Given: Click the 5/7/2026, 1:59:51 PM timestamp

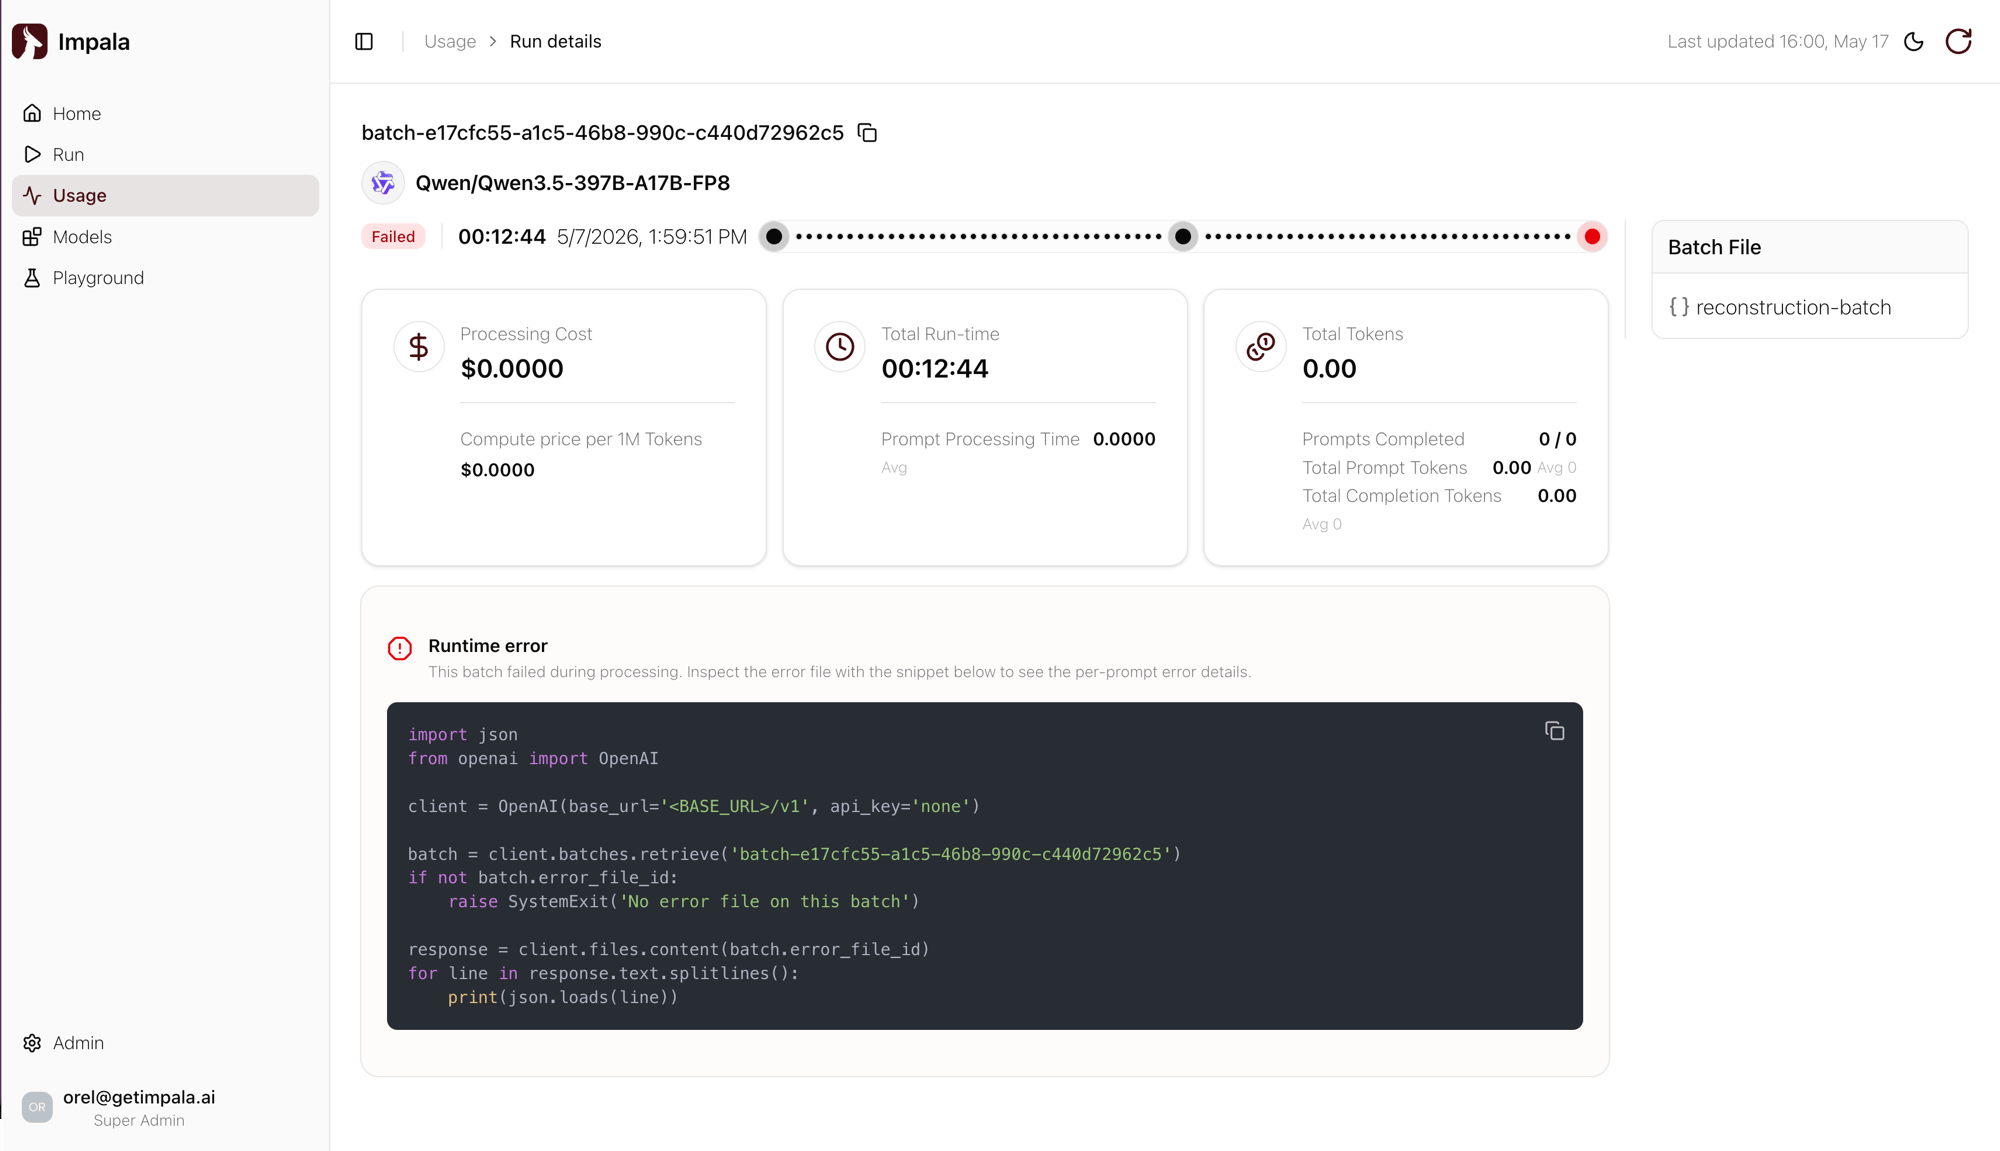Looking at the screenshot, I should [652, 237].
